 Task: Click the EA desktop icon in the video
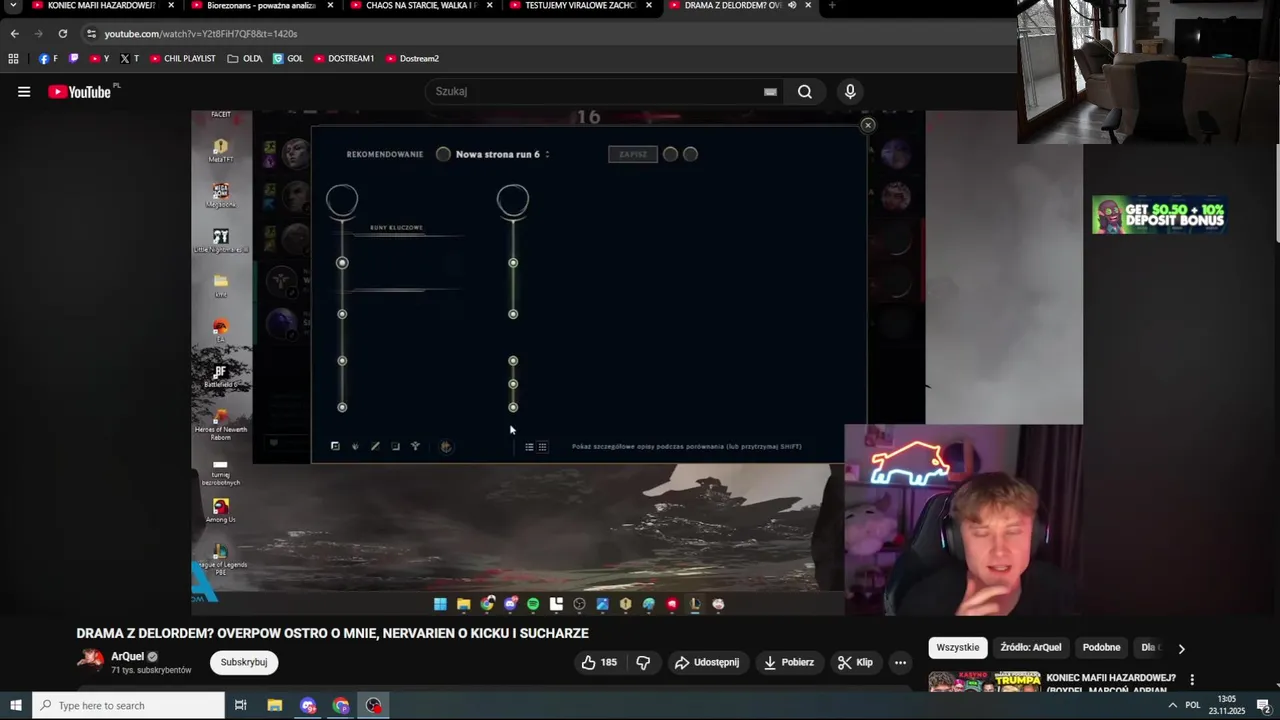point(221,330)
